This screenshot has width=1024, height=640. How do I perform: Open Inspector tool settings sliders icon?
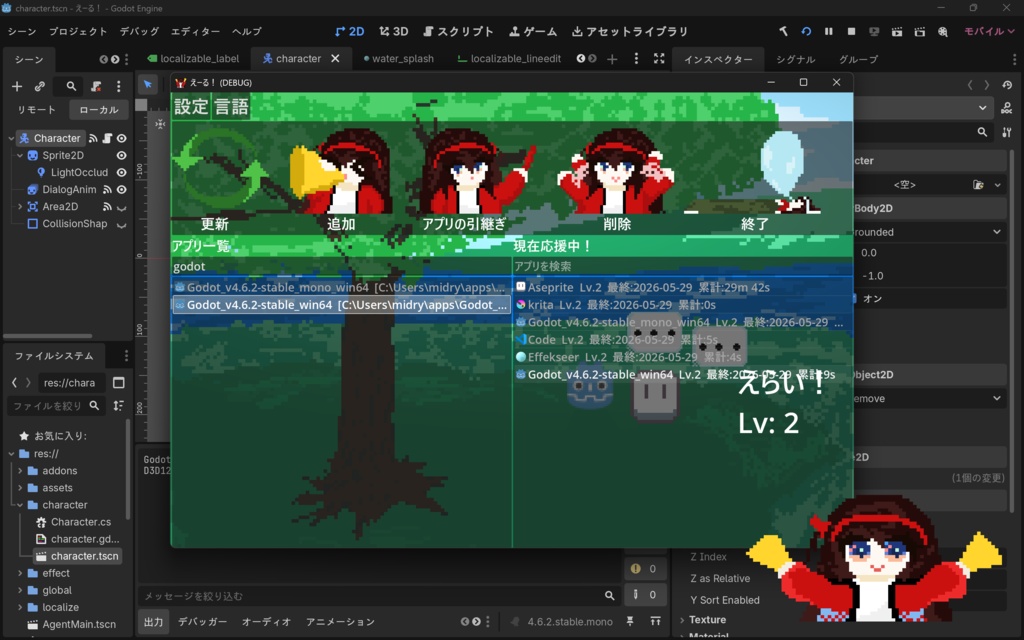click(x=1007, y=132)
